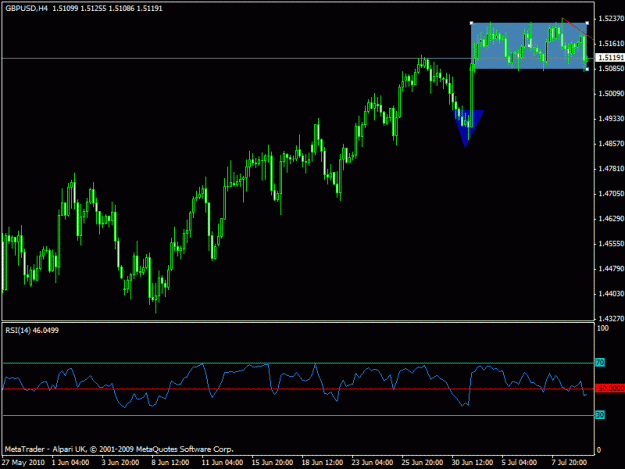This screenshot has width=625, height=469.
Task: Click the 3 Jun 20:00 time label
Action: 120,462
